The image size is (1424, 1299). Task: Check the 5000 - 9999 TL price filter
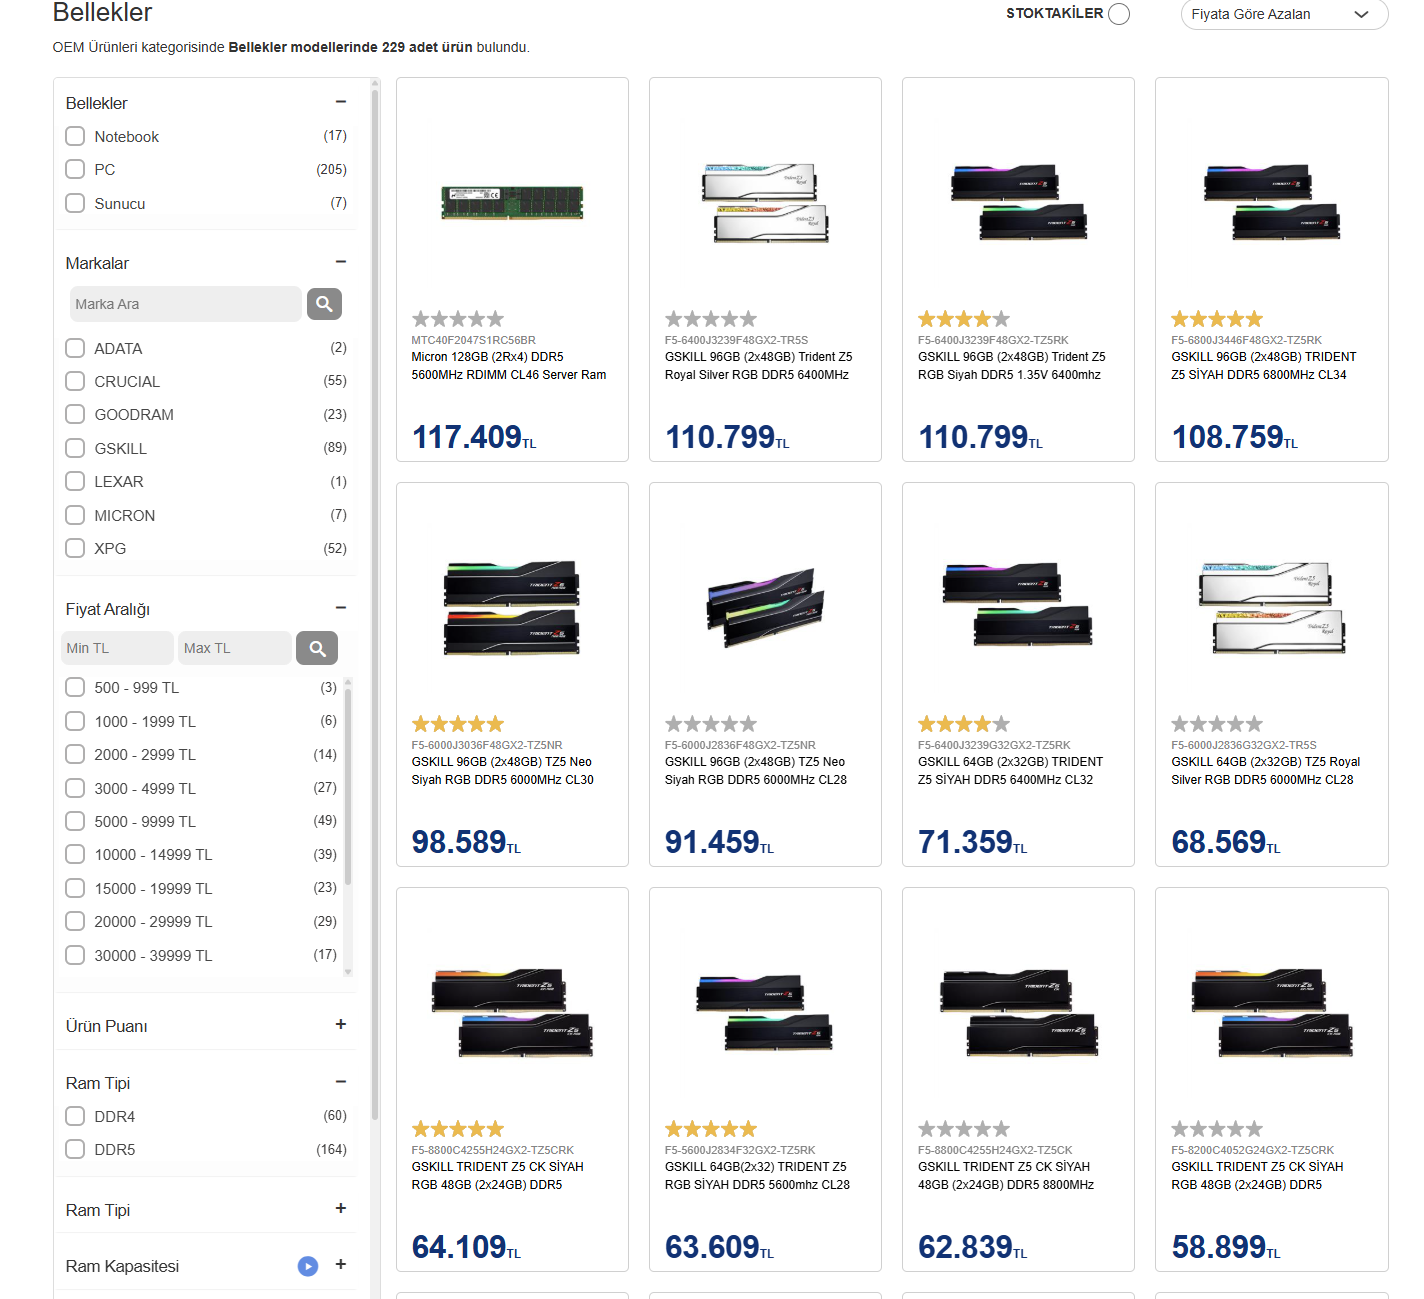[75, 821]
